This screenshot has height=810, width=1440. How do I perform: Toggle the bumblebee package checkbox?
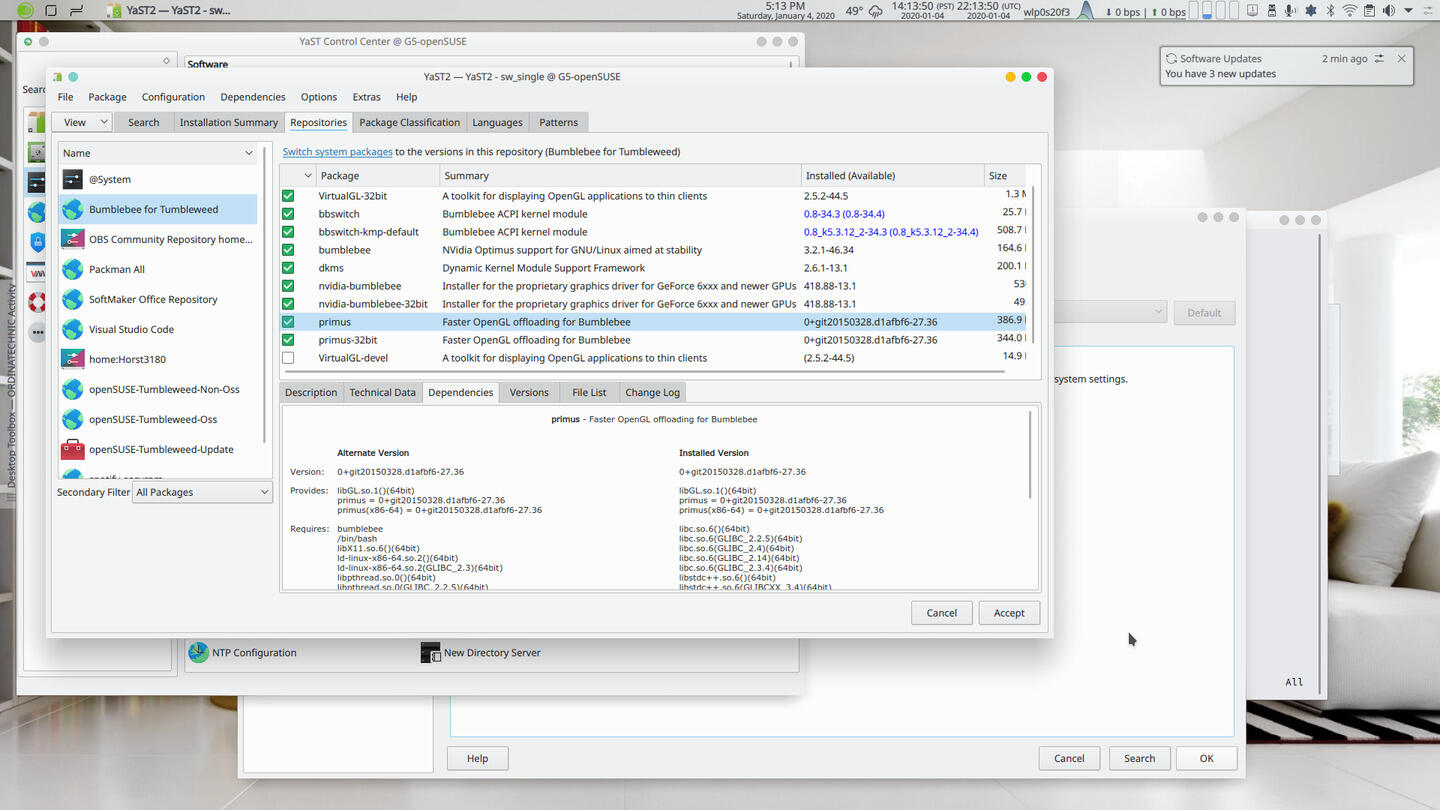point(288,250)
